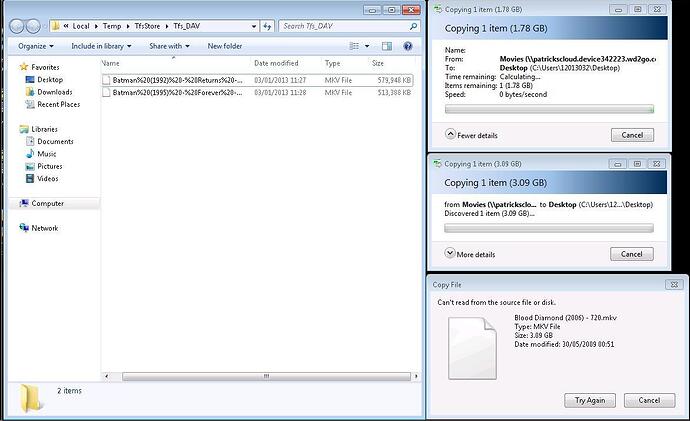Viewport: 690px width, 421px height.
Task: Click the scrollbar left arrow
Action: [106, 377]
